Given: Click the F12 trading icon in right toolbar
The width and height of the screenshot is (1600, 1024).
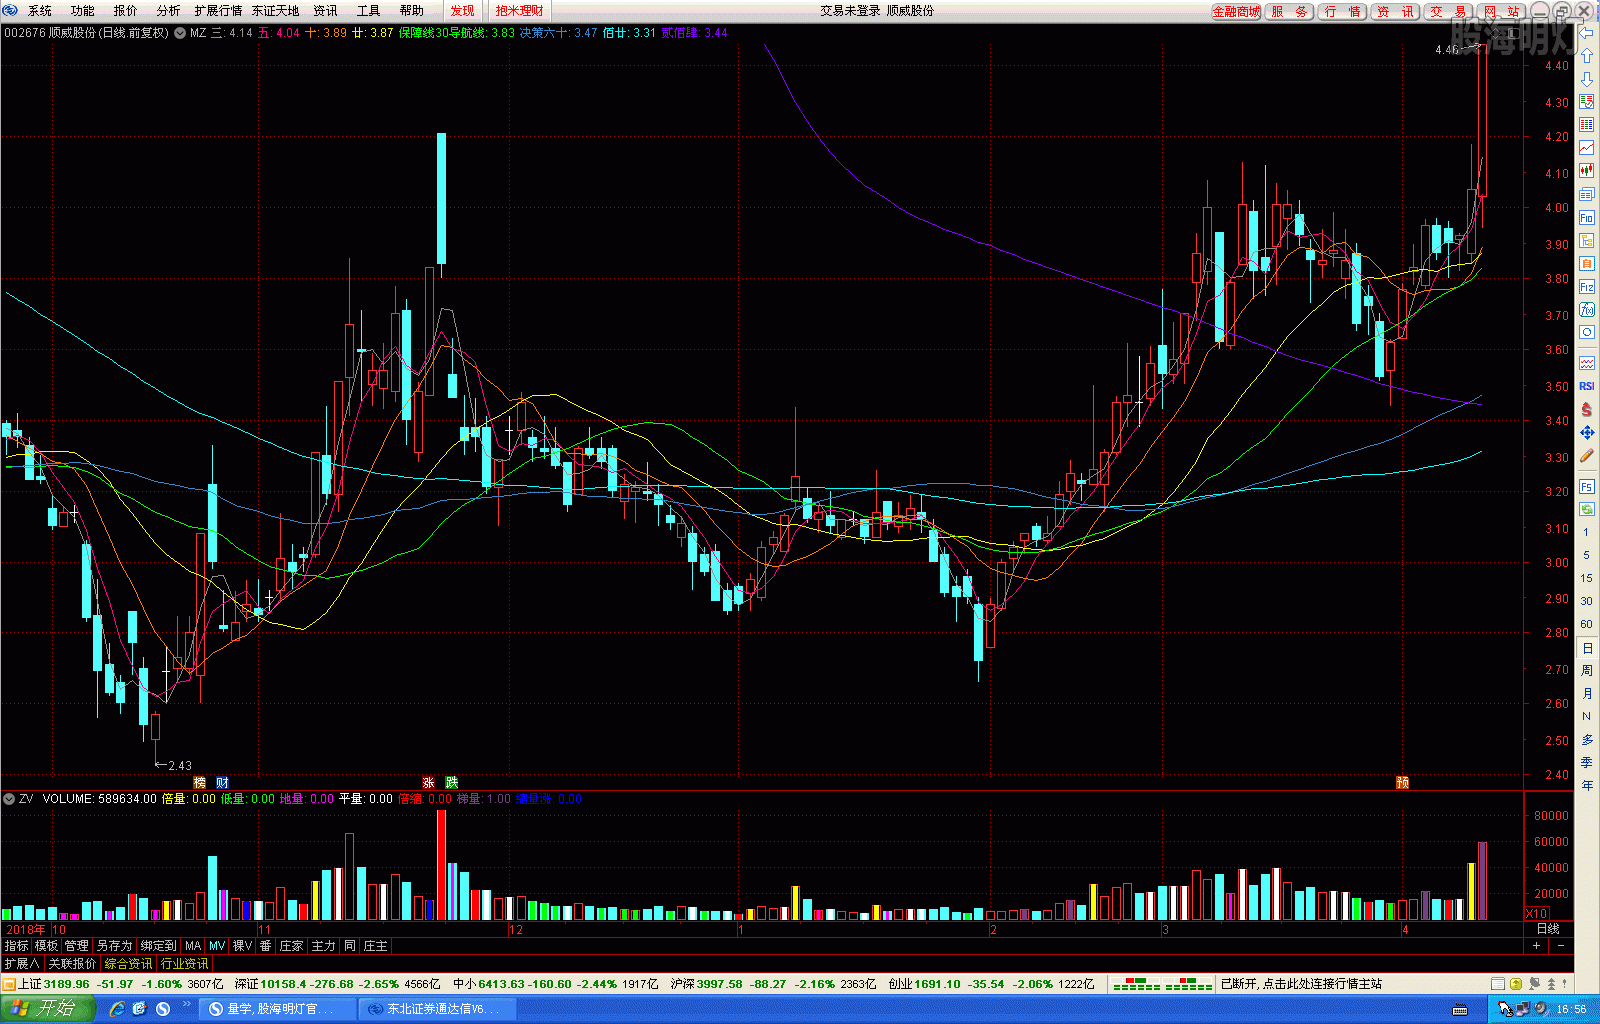Looking at the screenshot, I should [1587, 287].
